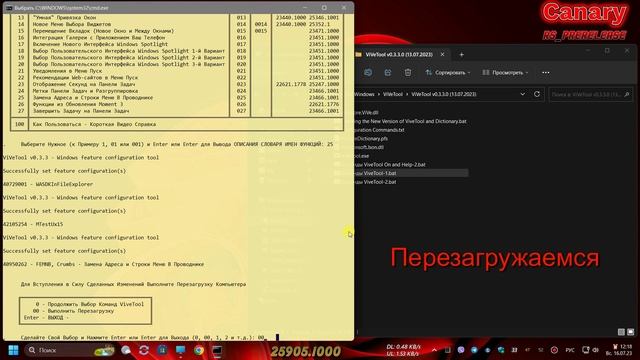Click row 23 Отображение Секунд на Панели Задач
The image size is (640, 360).
[x=178, y=84]
